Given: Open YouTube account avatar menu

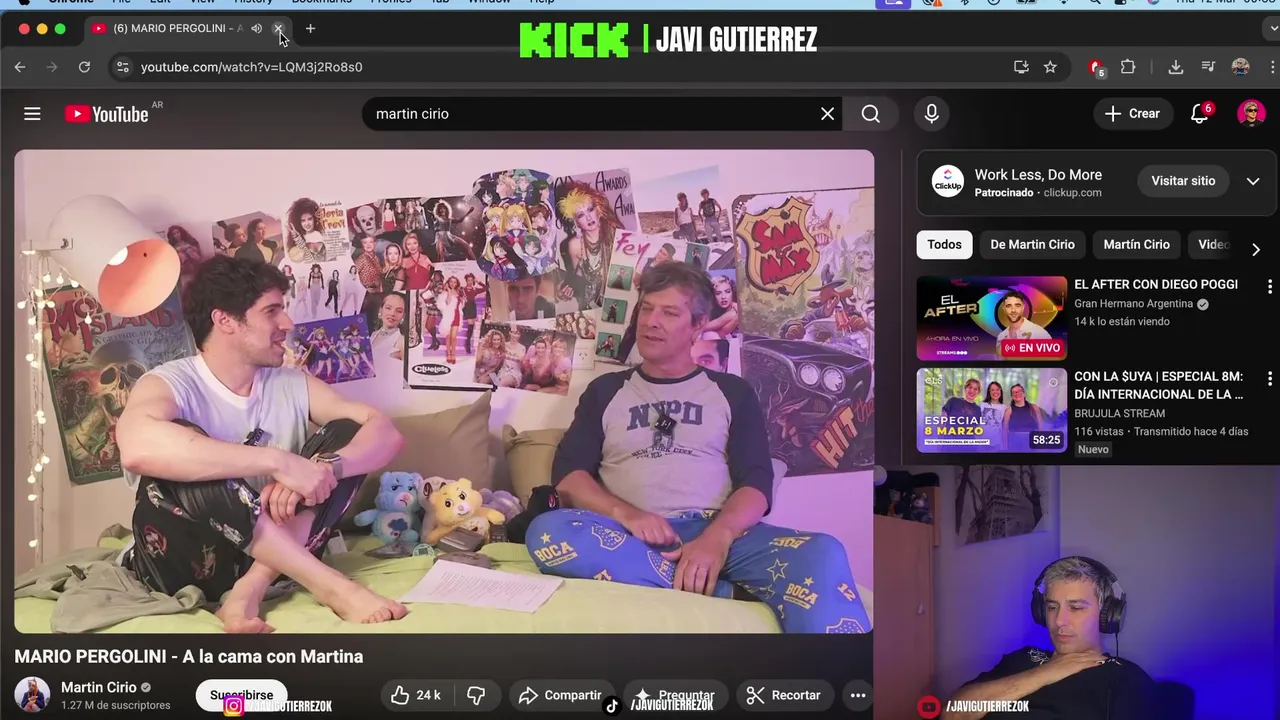Looking at the screenshot, I should click(x=1251, y=114).
